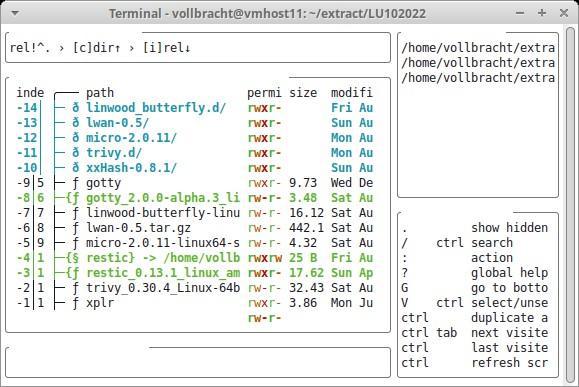Click the 'path' column header
This screenshot has width=579, height=387.
pos(100,93)
